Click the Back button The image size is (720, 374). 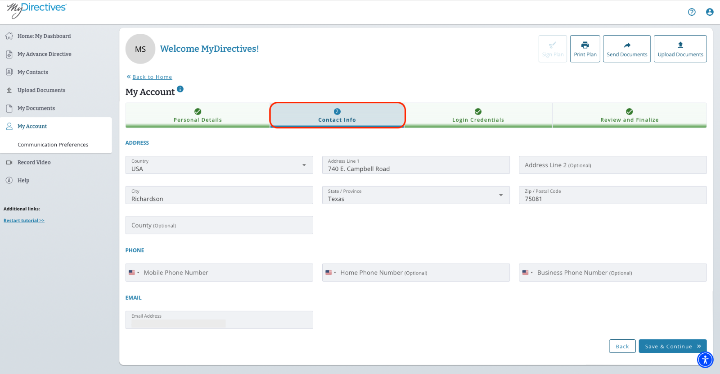[622, 346]
